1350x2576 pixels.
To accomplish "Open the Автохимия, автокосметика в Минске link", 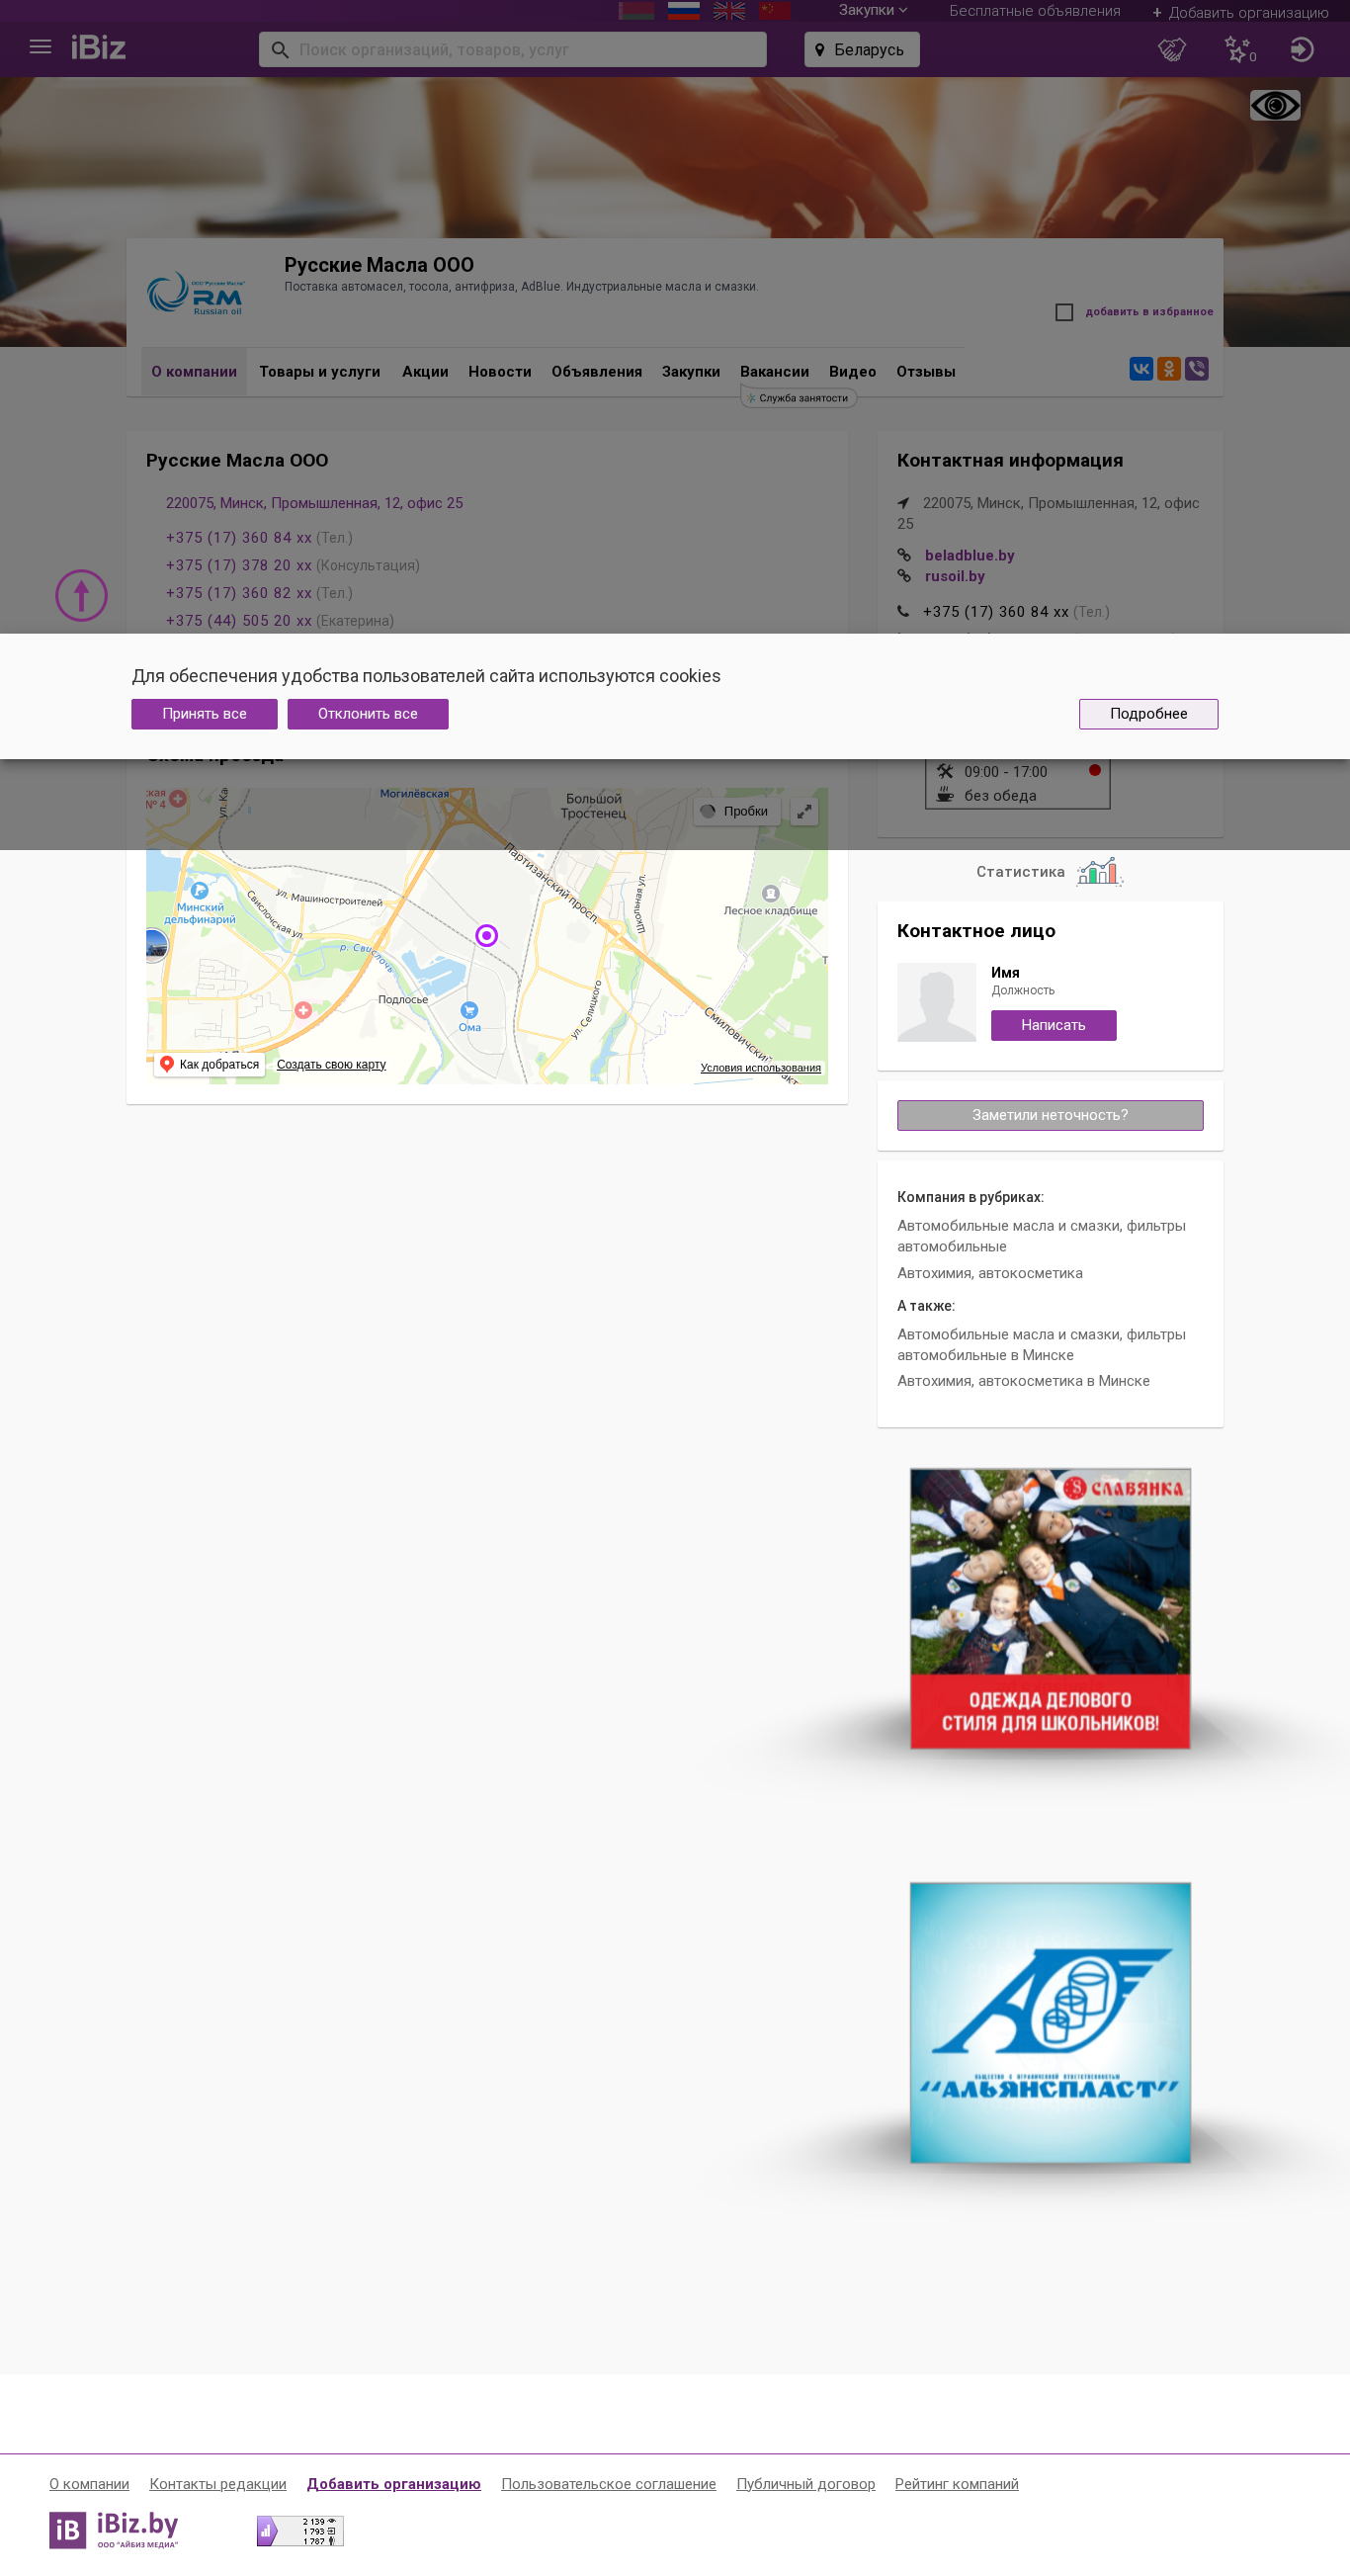I will (1023, 1381).
